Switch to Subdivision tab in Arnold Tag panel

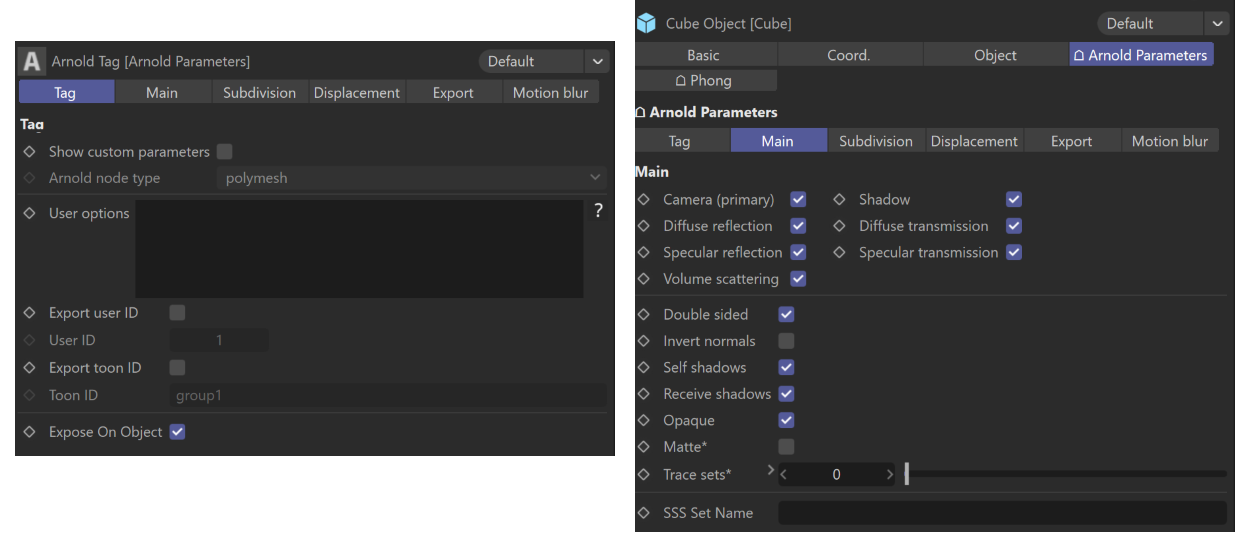click(x=259, y=92)
